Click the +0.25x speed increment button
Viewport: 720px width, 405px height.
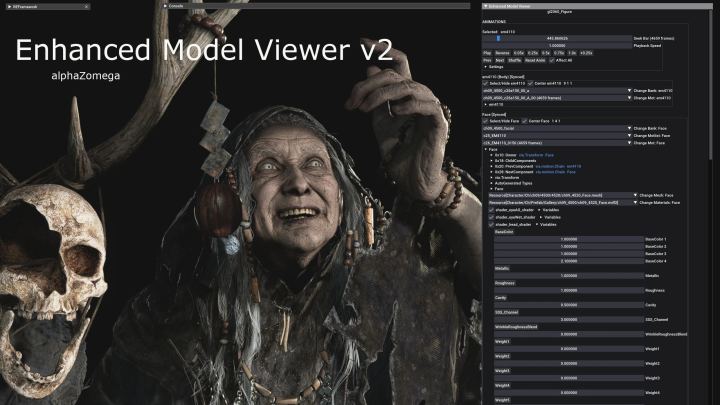coord(586,53)
